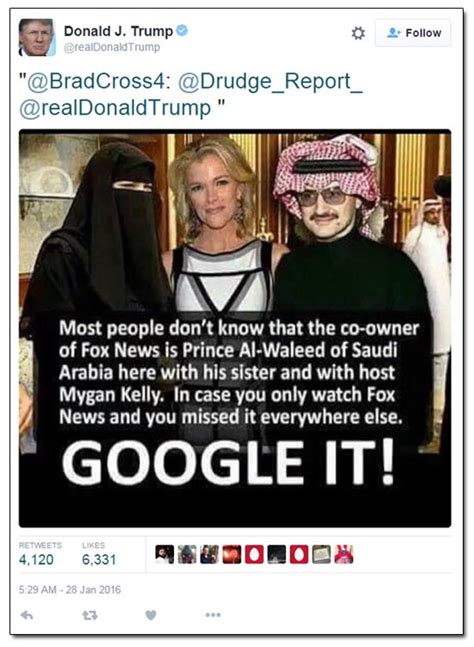
Task: Click the Donald J. Trump display name
Action: tap(118, 31)
